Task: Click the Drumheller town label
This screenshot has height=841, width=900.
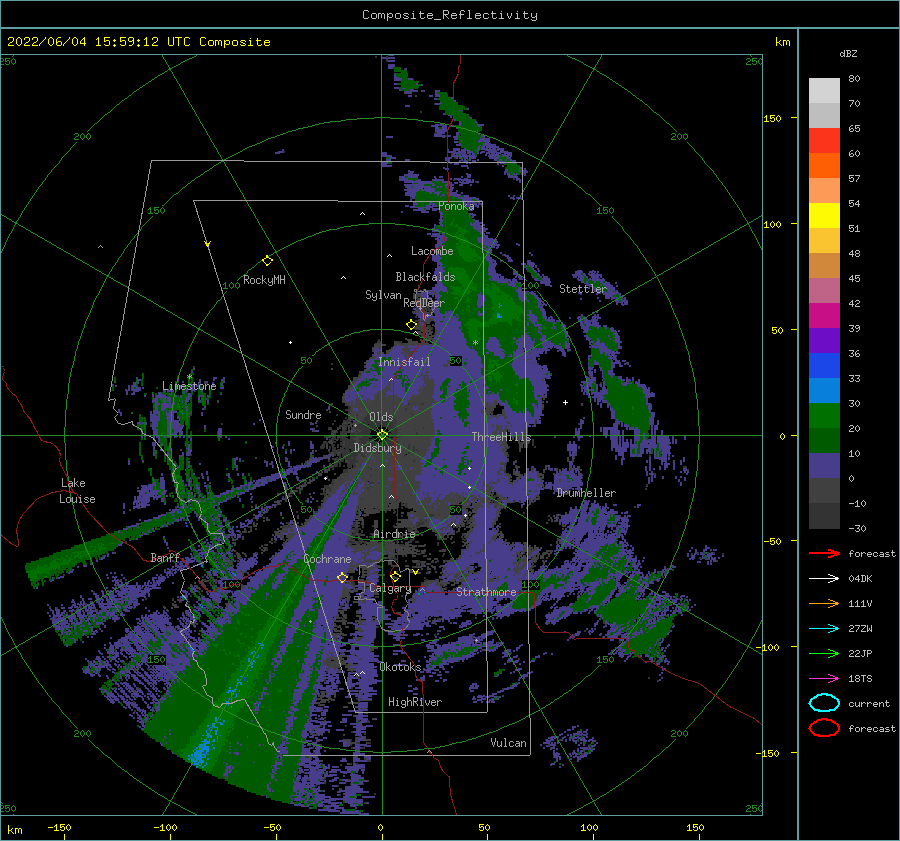Action: tap(586, 493)
